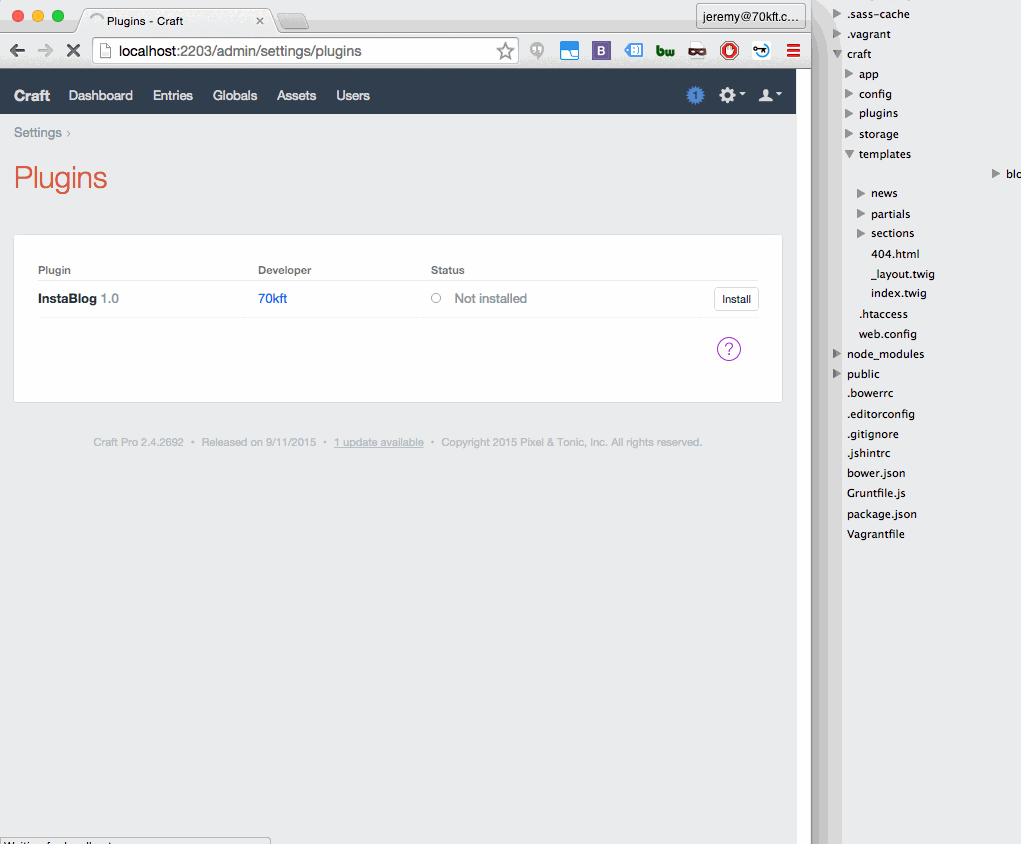Click the 1 update available link
The height and width of the screenshot is (844, 1021).
point(379,442)
